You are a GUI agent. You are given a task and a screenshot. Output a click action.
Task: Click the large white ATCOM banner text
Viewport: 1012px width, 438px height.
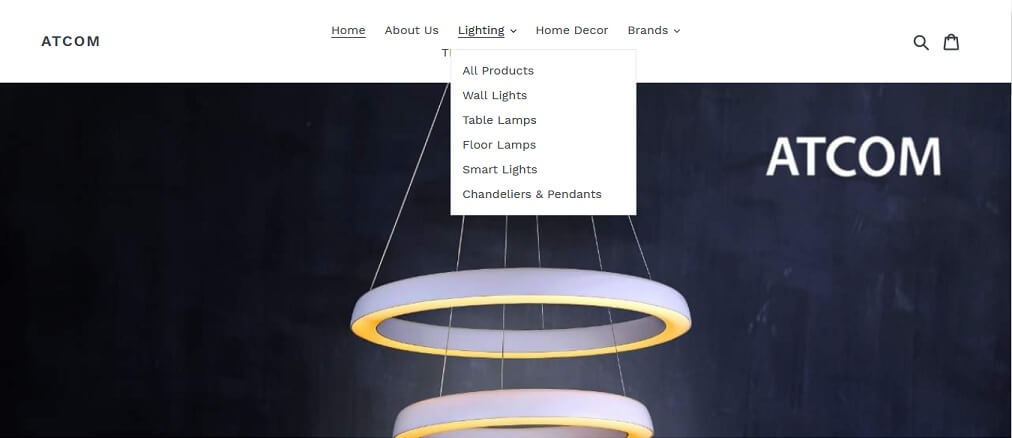(x=853, y=157)
